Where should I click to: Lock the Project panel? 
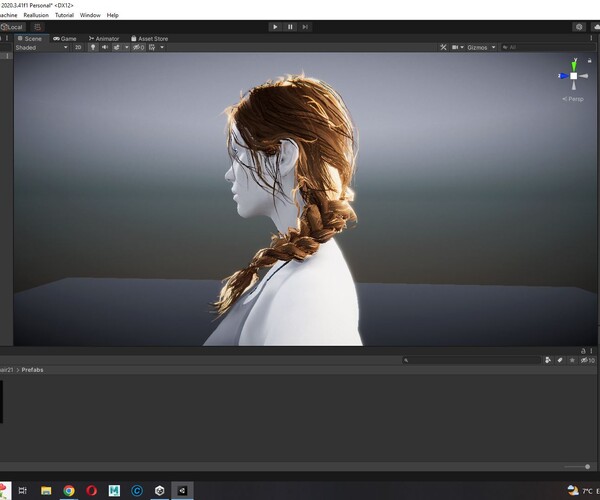click(x=583, y=351)
